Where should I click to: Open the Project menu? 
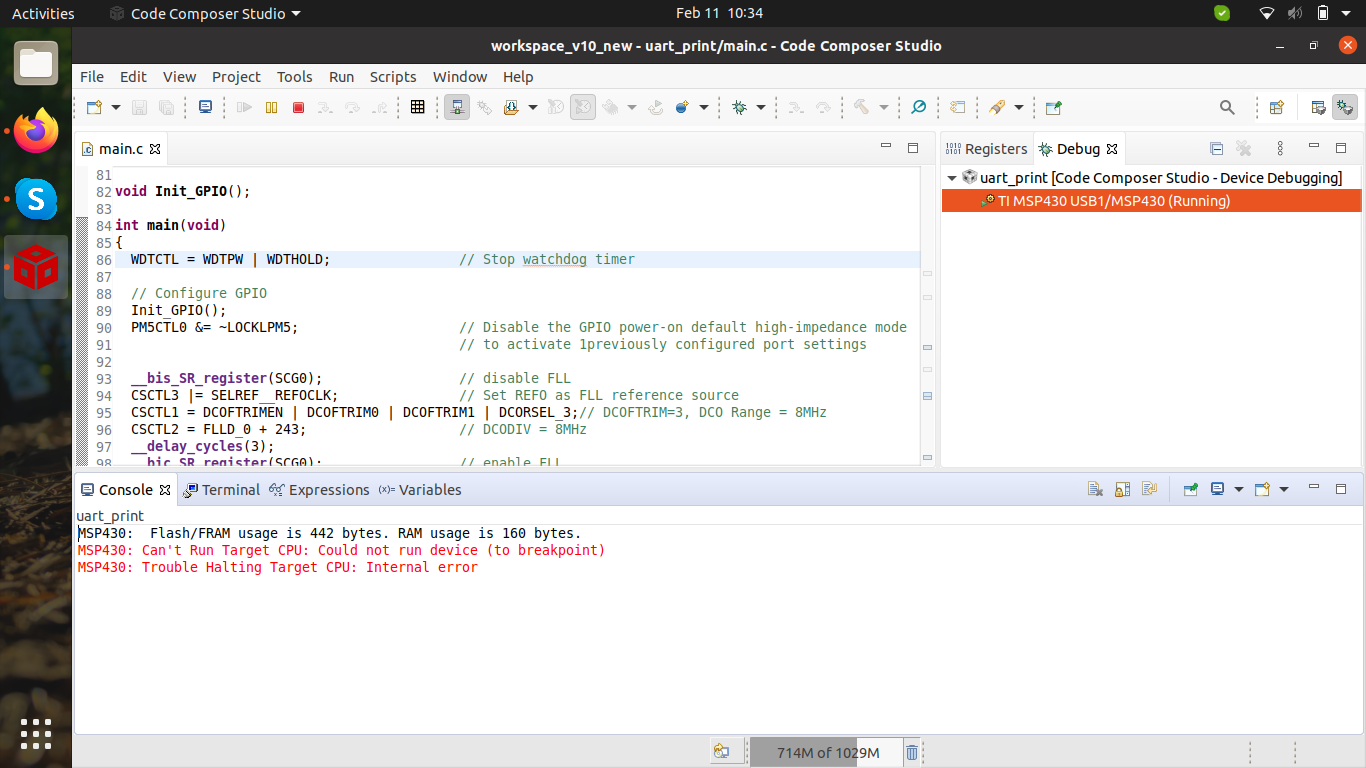[236, 77]
